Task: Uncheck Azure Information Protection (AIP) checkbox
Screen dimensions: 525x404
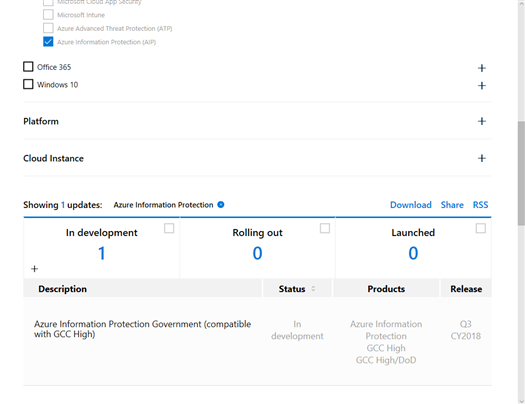Action: coord(48,42)
